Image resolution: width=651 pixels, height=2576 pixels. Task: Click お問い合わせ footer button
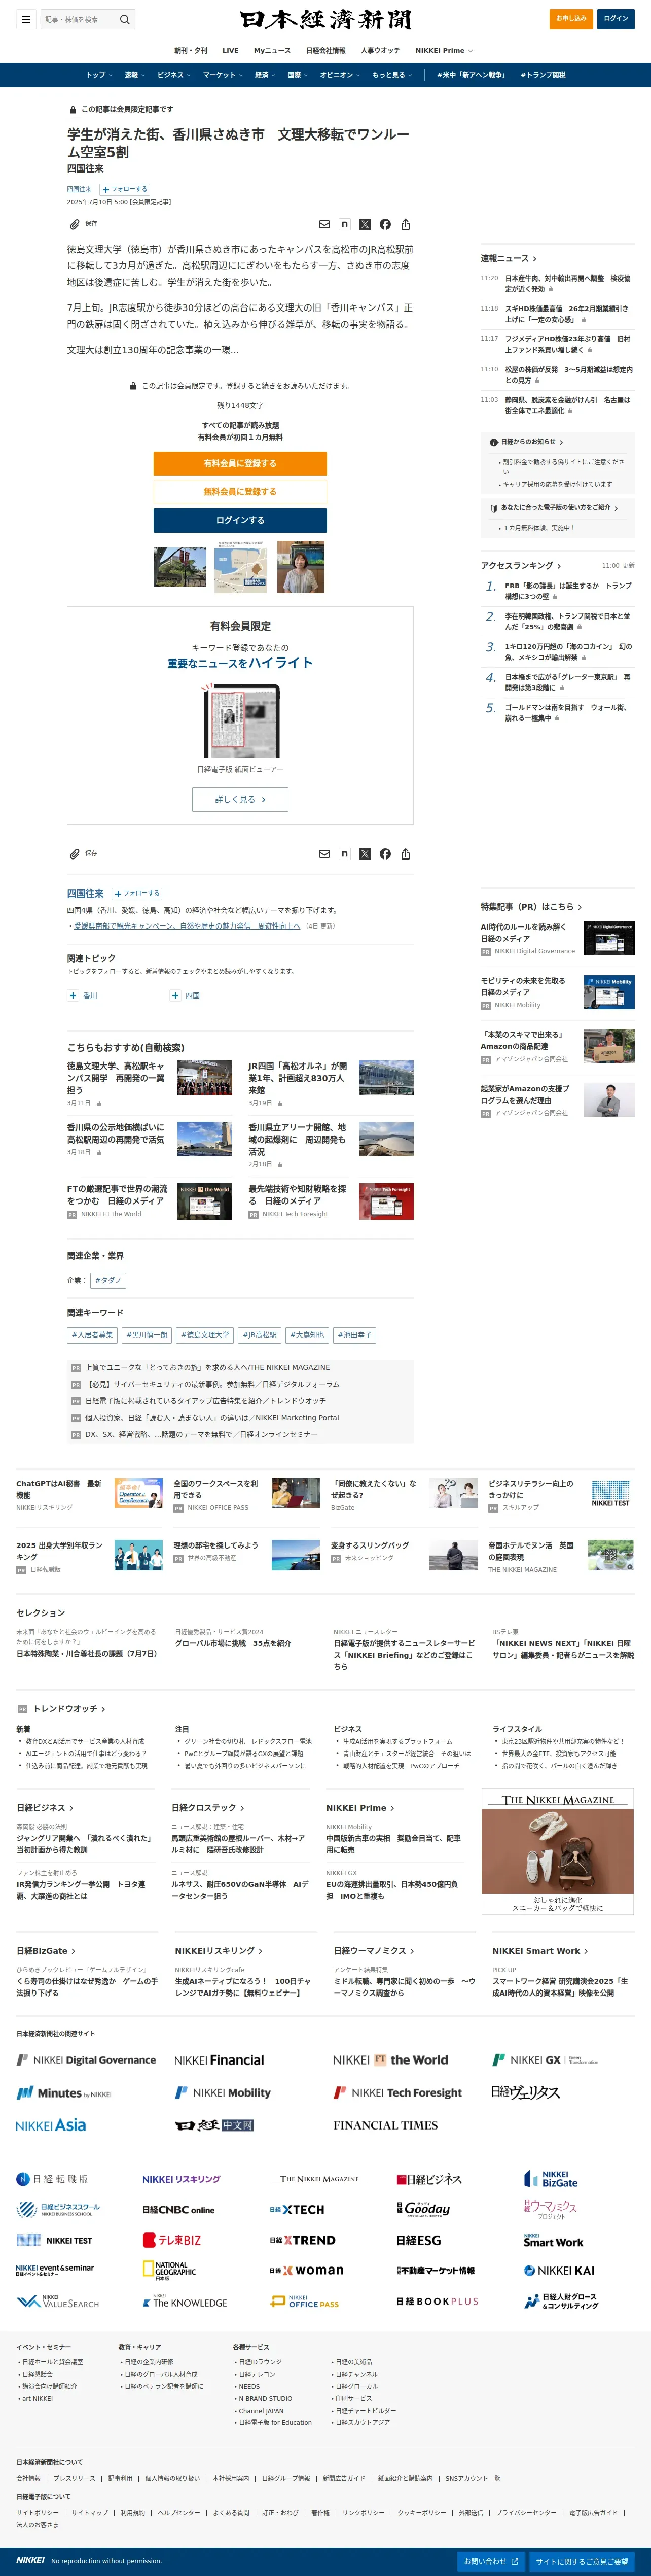point(491,2561)
